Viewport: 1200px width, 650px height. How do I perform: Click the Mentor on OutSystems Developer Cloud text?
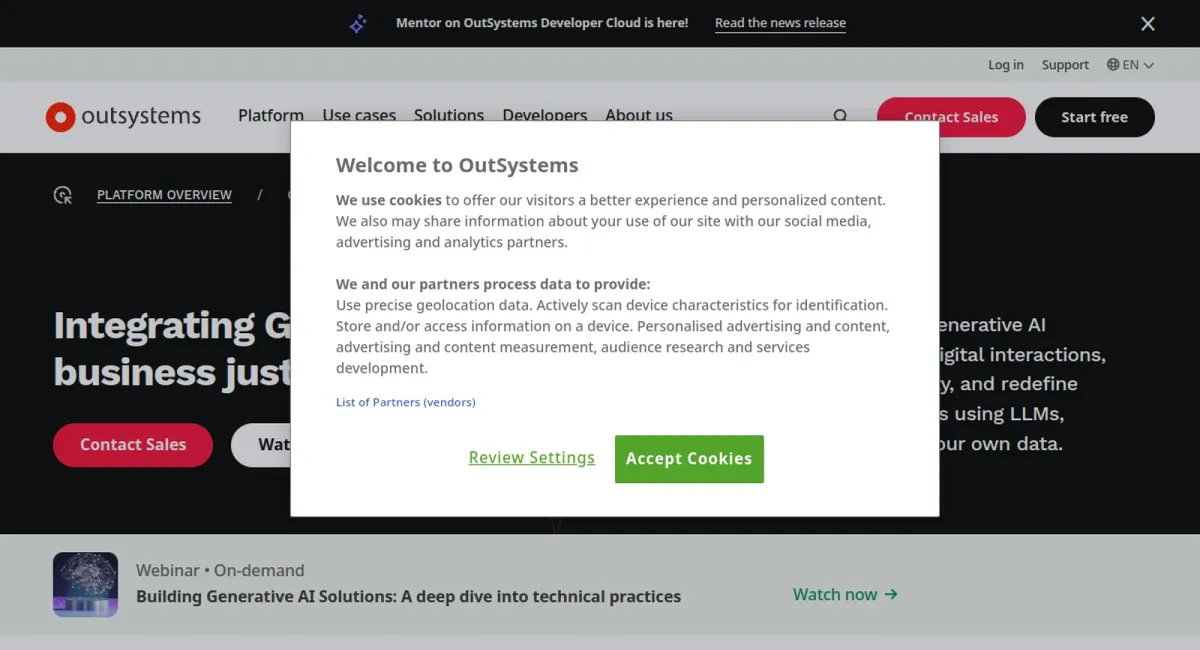[542, 23]
